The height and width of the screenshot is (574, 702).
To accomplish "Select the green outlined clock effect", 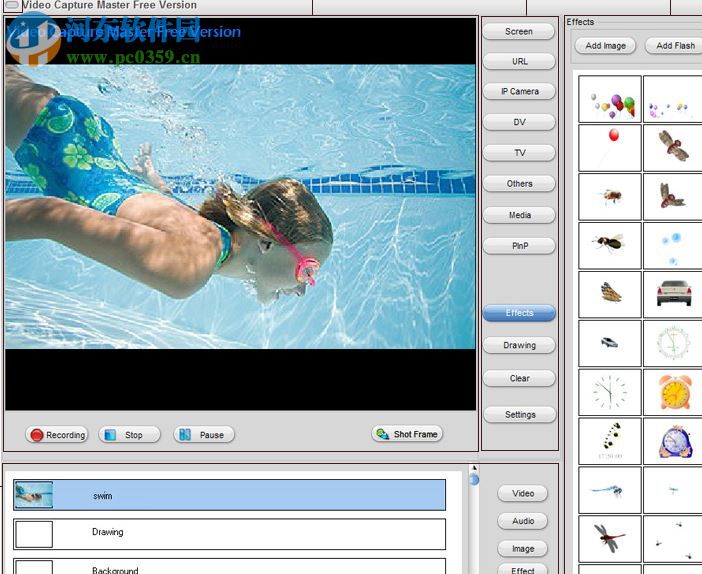I will click(x=673, y=343).
